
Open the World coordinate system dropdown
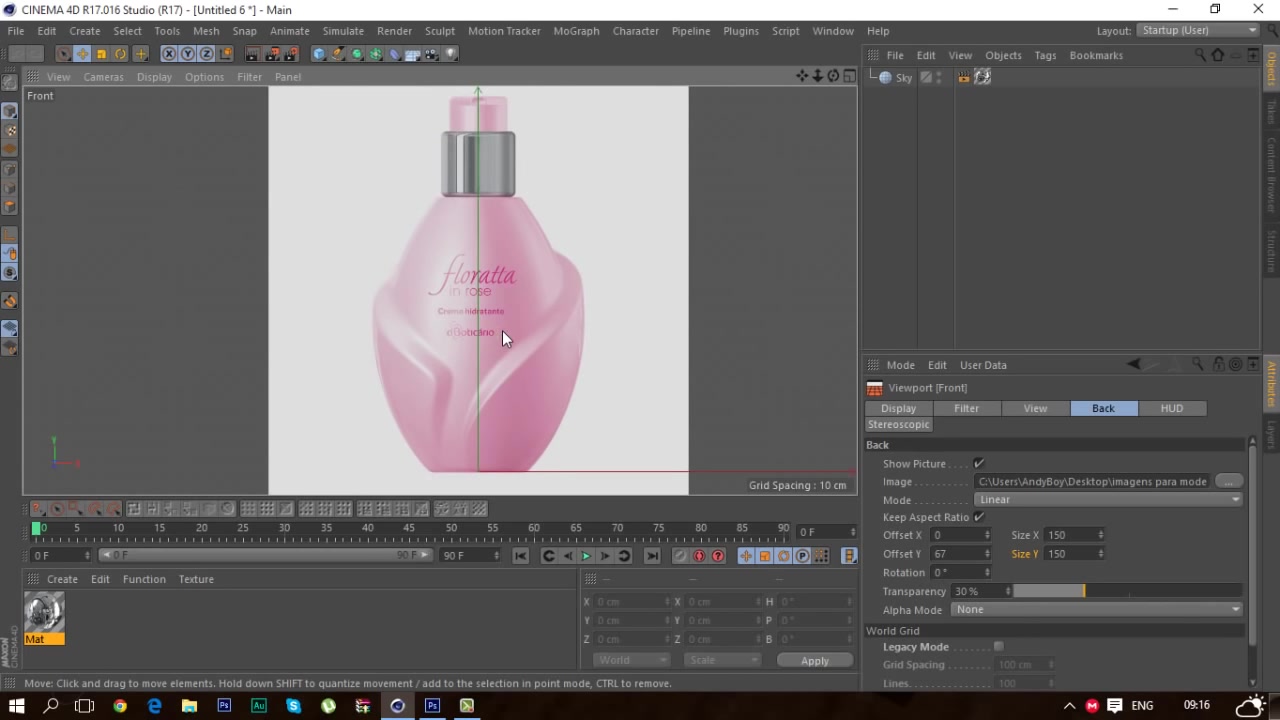pos(630,659)
